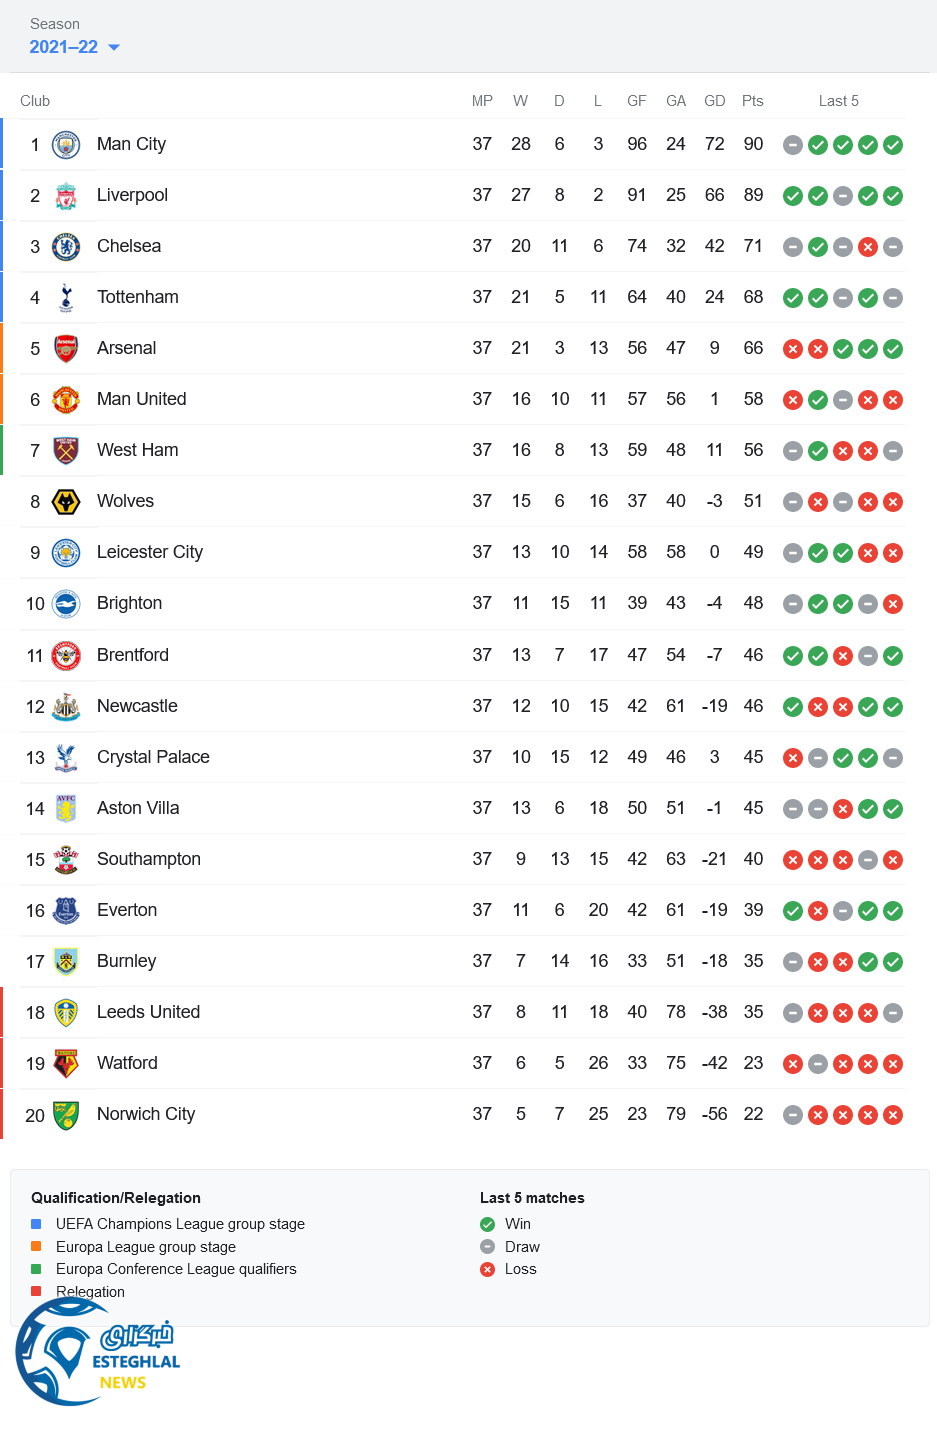The width and height of the screenshot is (937, 1433).
Task: Click the Man City club crest
Action: click(x=66, y=145)
